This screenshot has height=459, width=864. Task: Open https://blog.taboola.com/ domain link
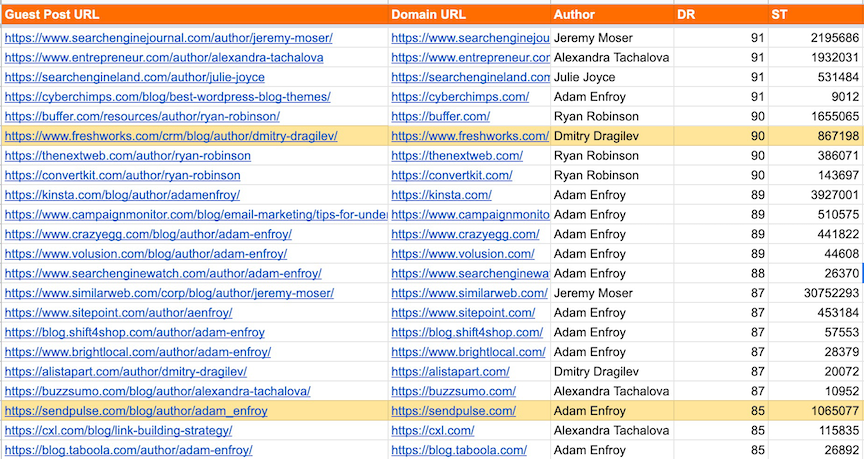(459, 451)
